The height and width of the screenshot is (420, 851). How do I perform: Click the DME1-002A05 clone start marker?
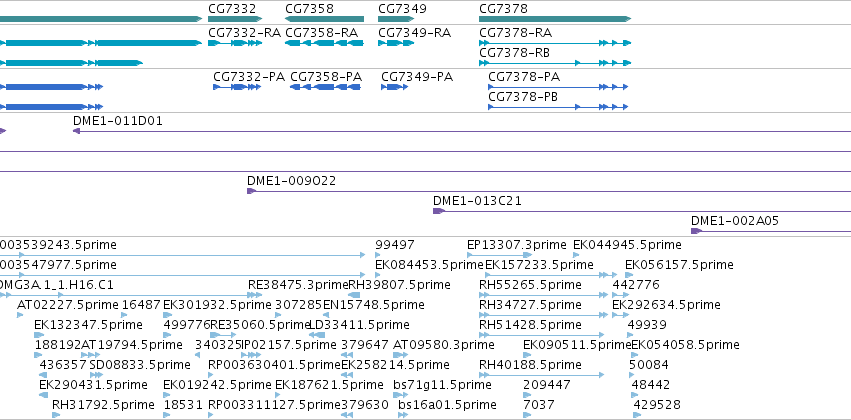[x=696, y=231]
